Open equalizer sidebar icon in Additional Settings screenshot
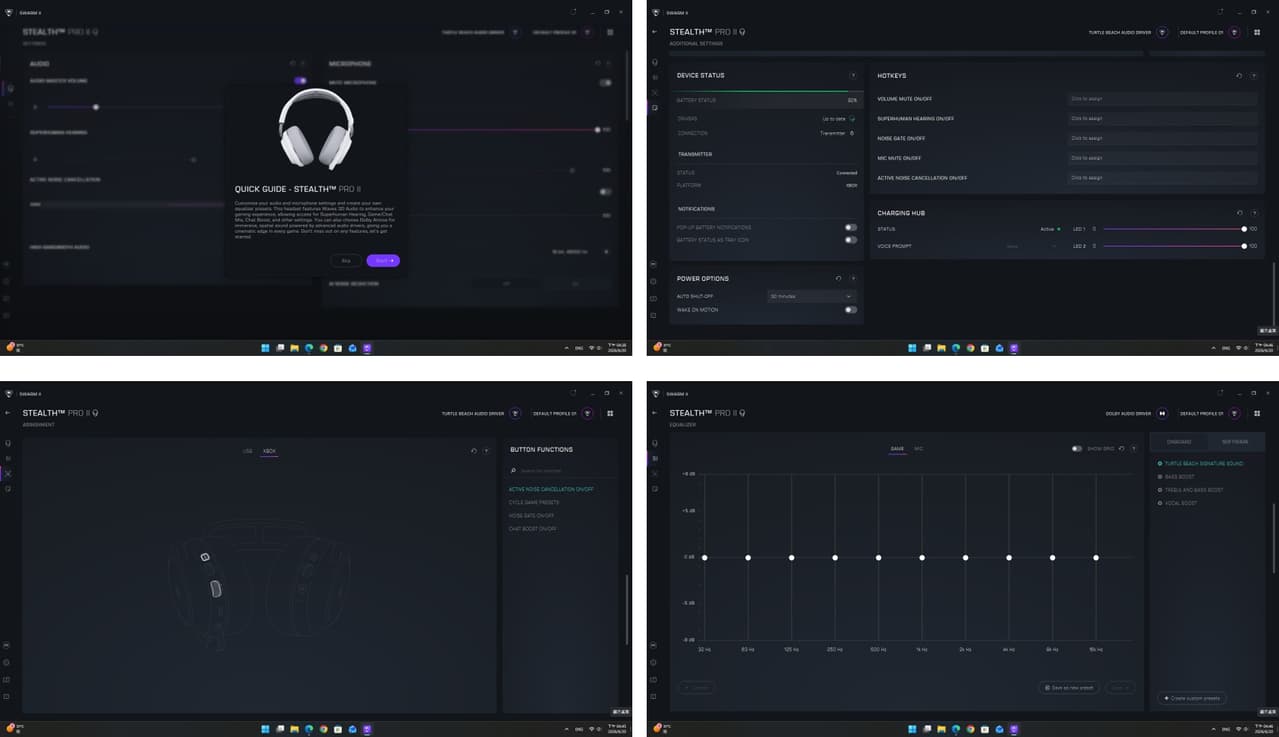 coord(655,77)
